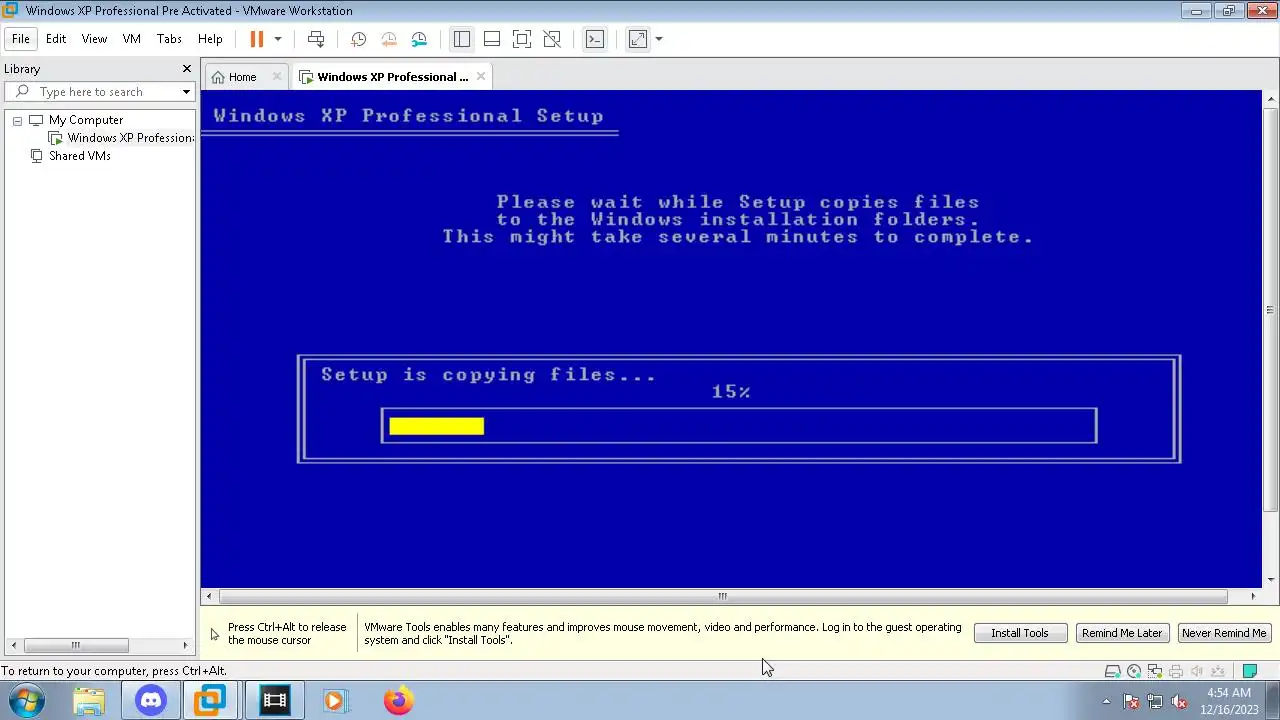Click the teal message log icon
Image resolution: width=1280 pixels, height=720 pixels.
pos(1249,671)
